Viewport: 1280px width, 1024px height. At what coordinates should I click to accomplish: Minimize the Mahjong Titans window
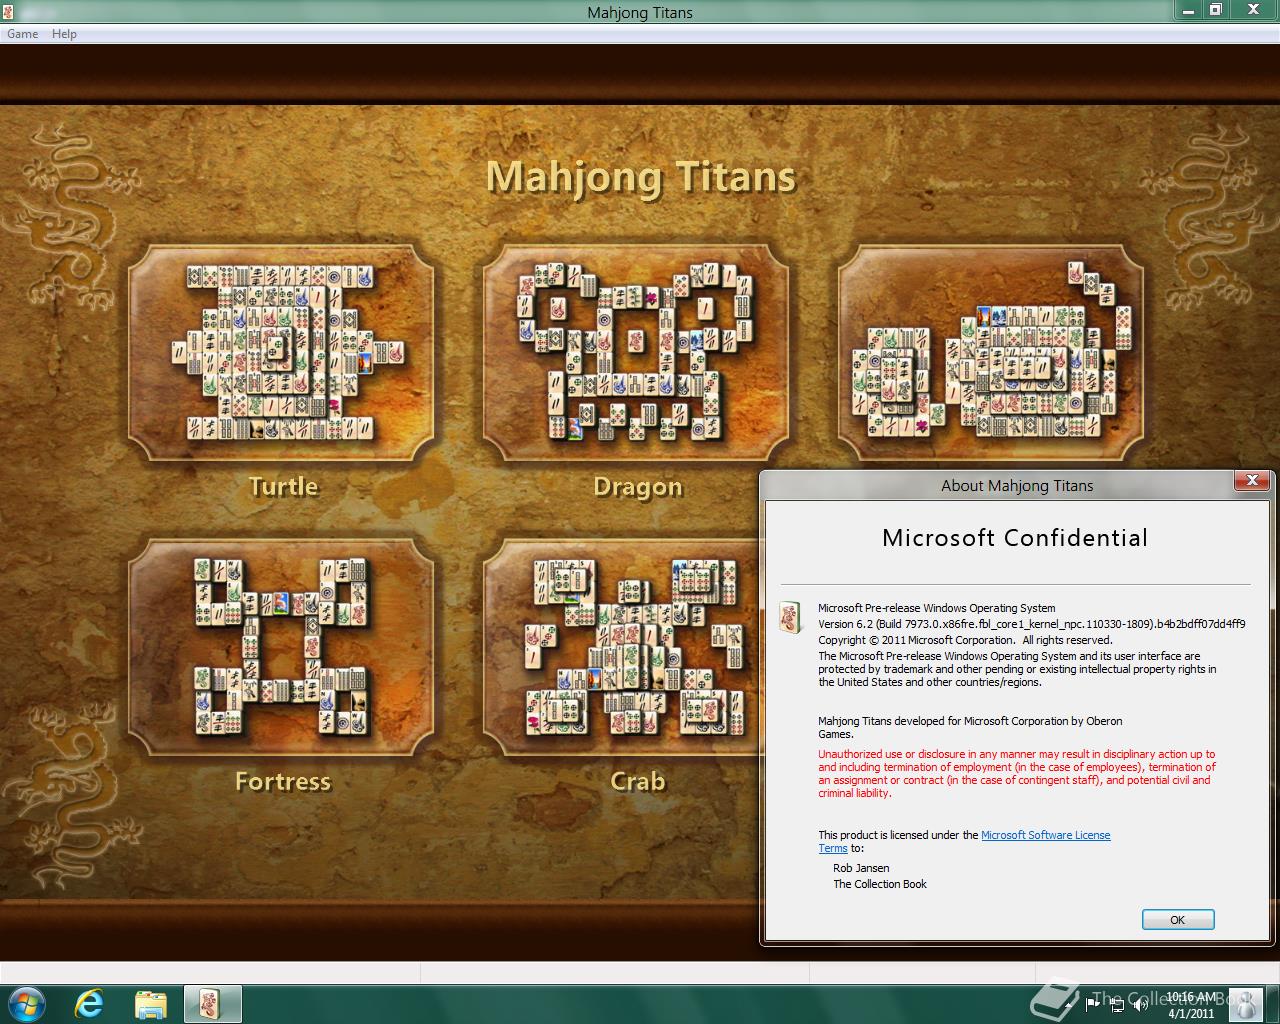tap(1188, 11)
